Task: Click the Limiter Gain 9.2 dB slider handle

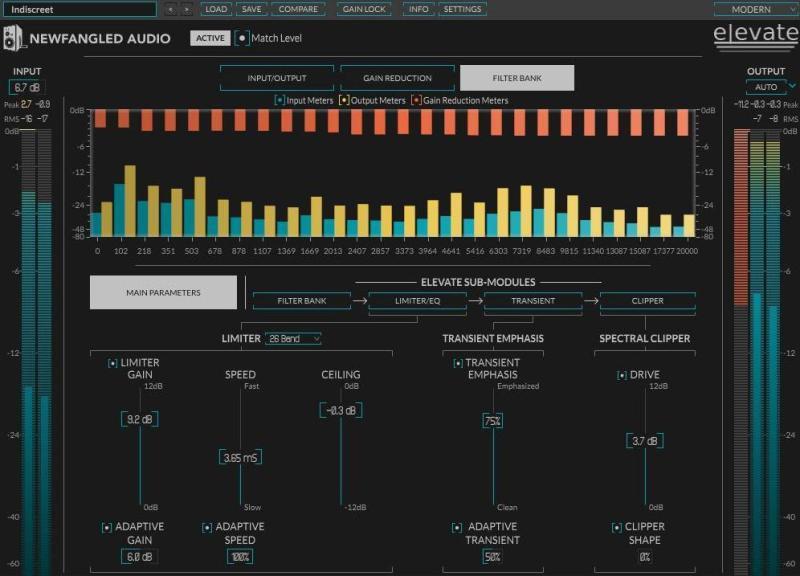Action: point(139,419)
